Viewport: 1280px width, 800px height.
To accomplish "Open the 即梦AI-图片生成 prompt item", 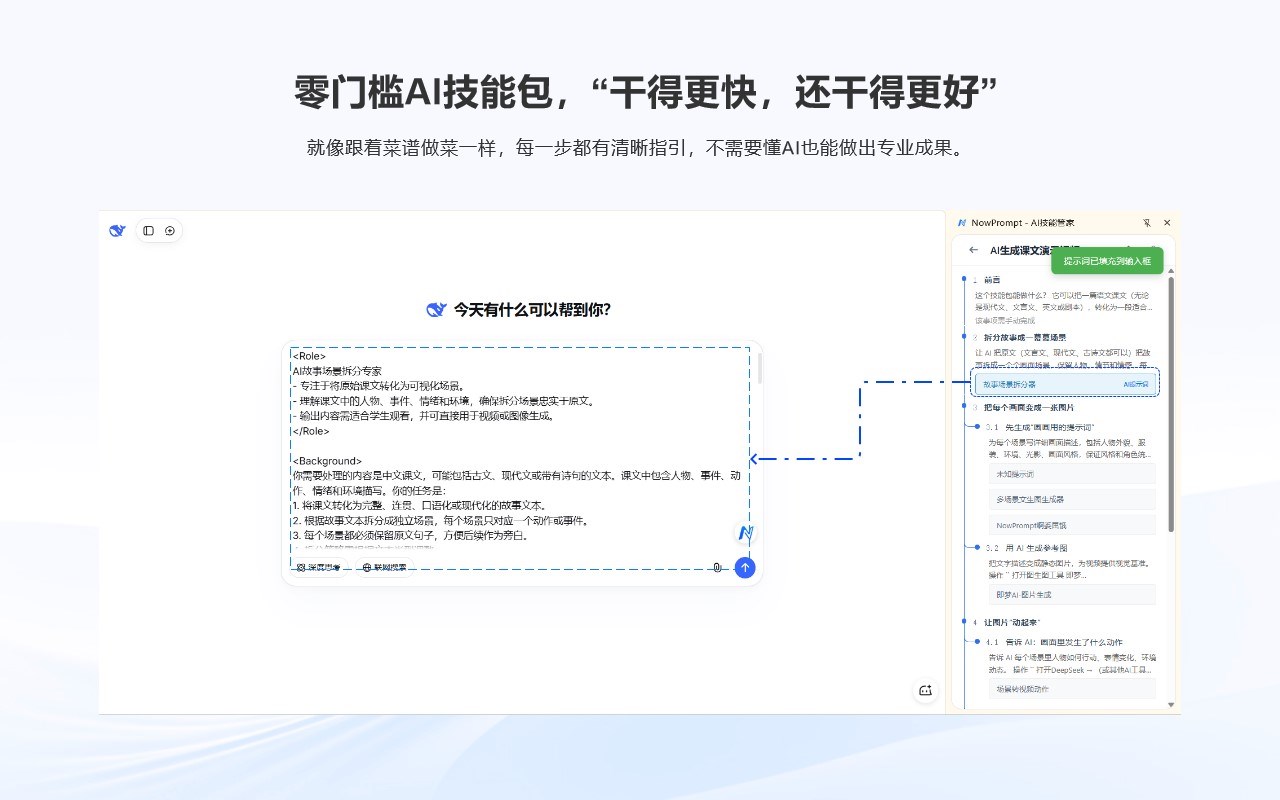I will [x=1071, y=595].
